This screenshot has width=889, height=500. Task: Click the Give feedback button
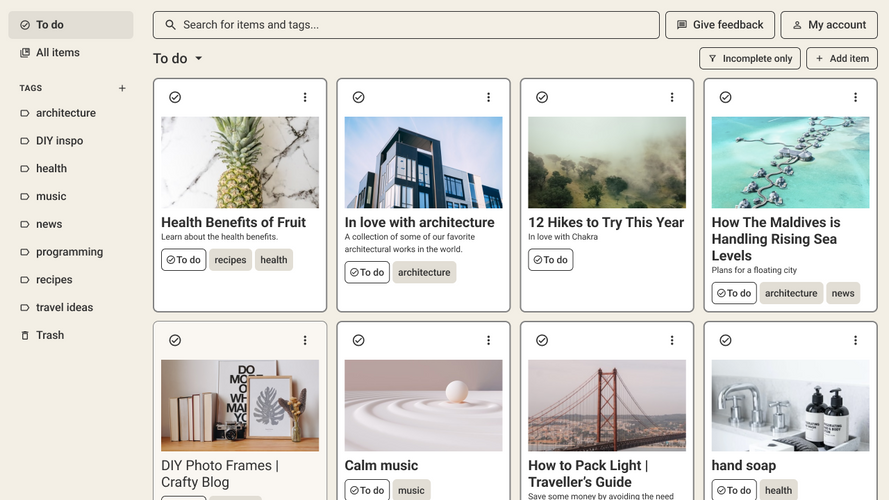point(720,25)
